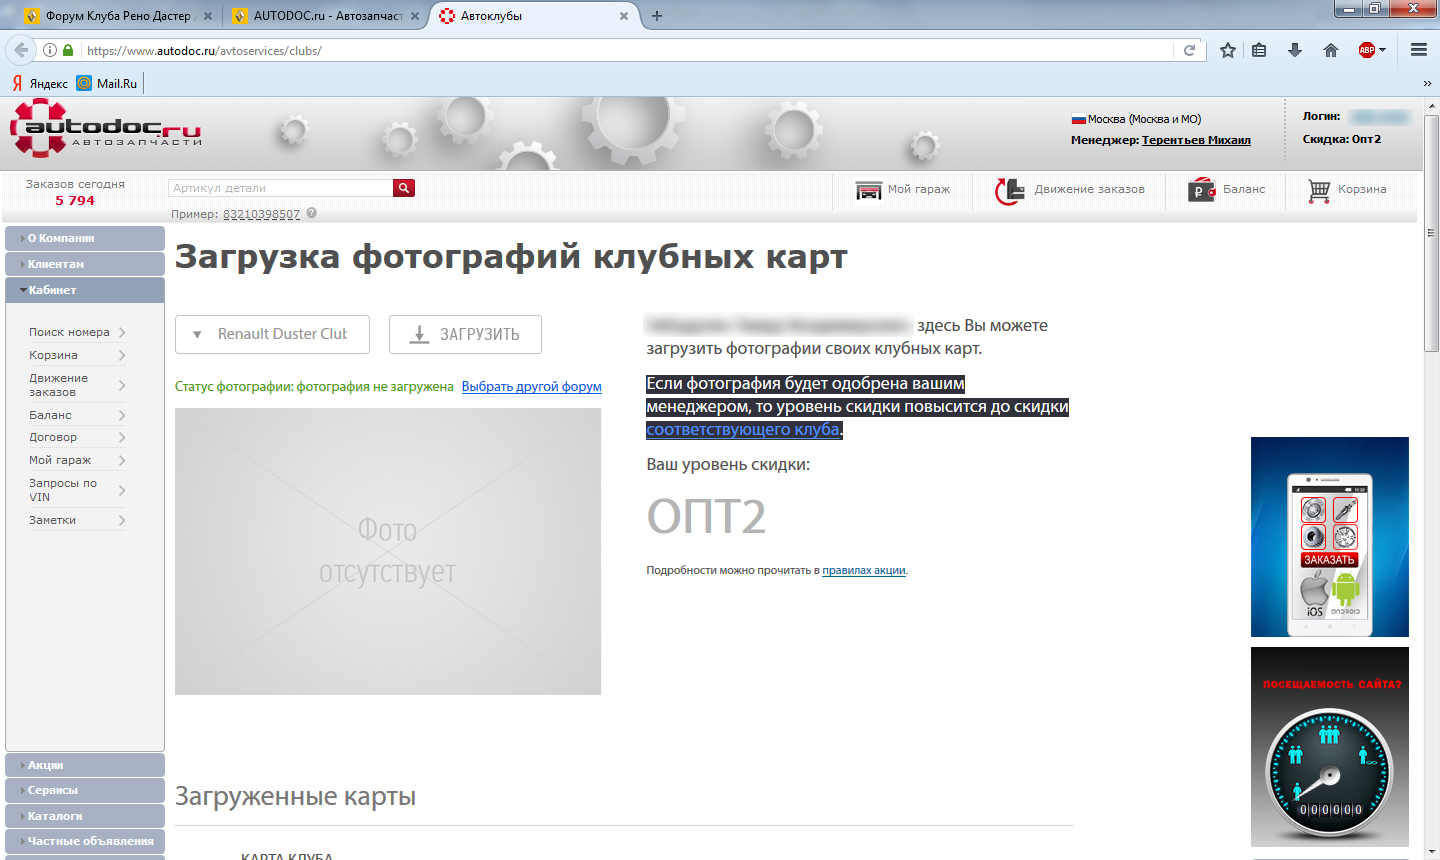Open the правилах акции link
This screenshot has width=1440, height=860.
(863, 570)
